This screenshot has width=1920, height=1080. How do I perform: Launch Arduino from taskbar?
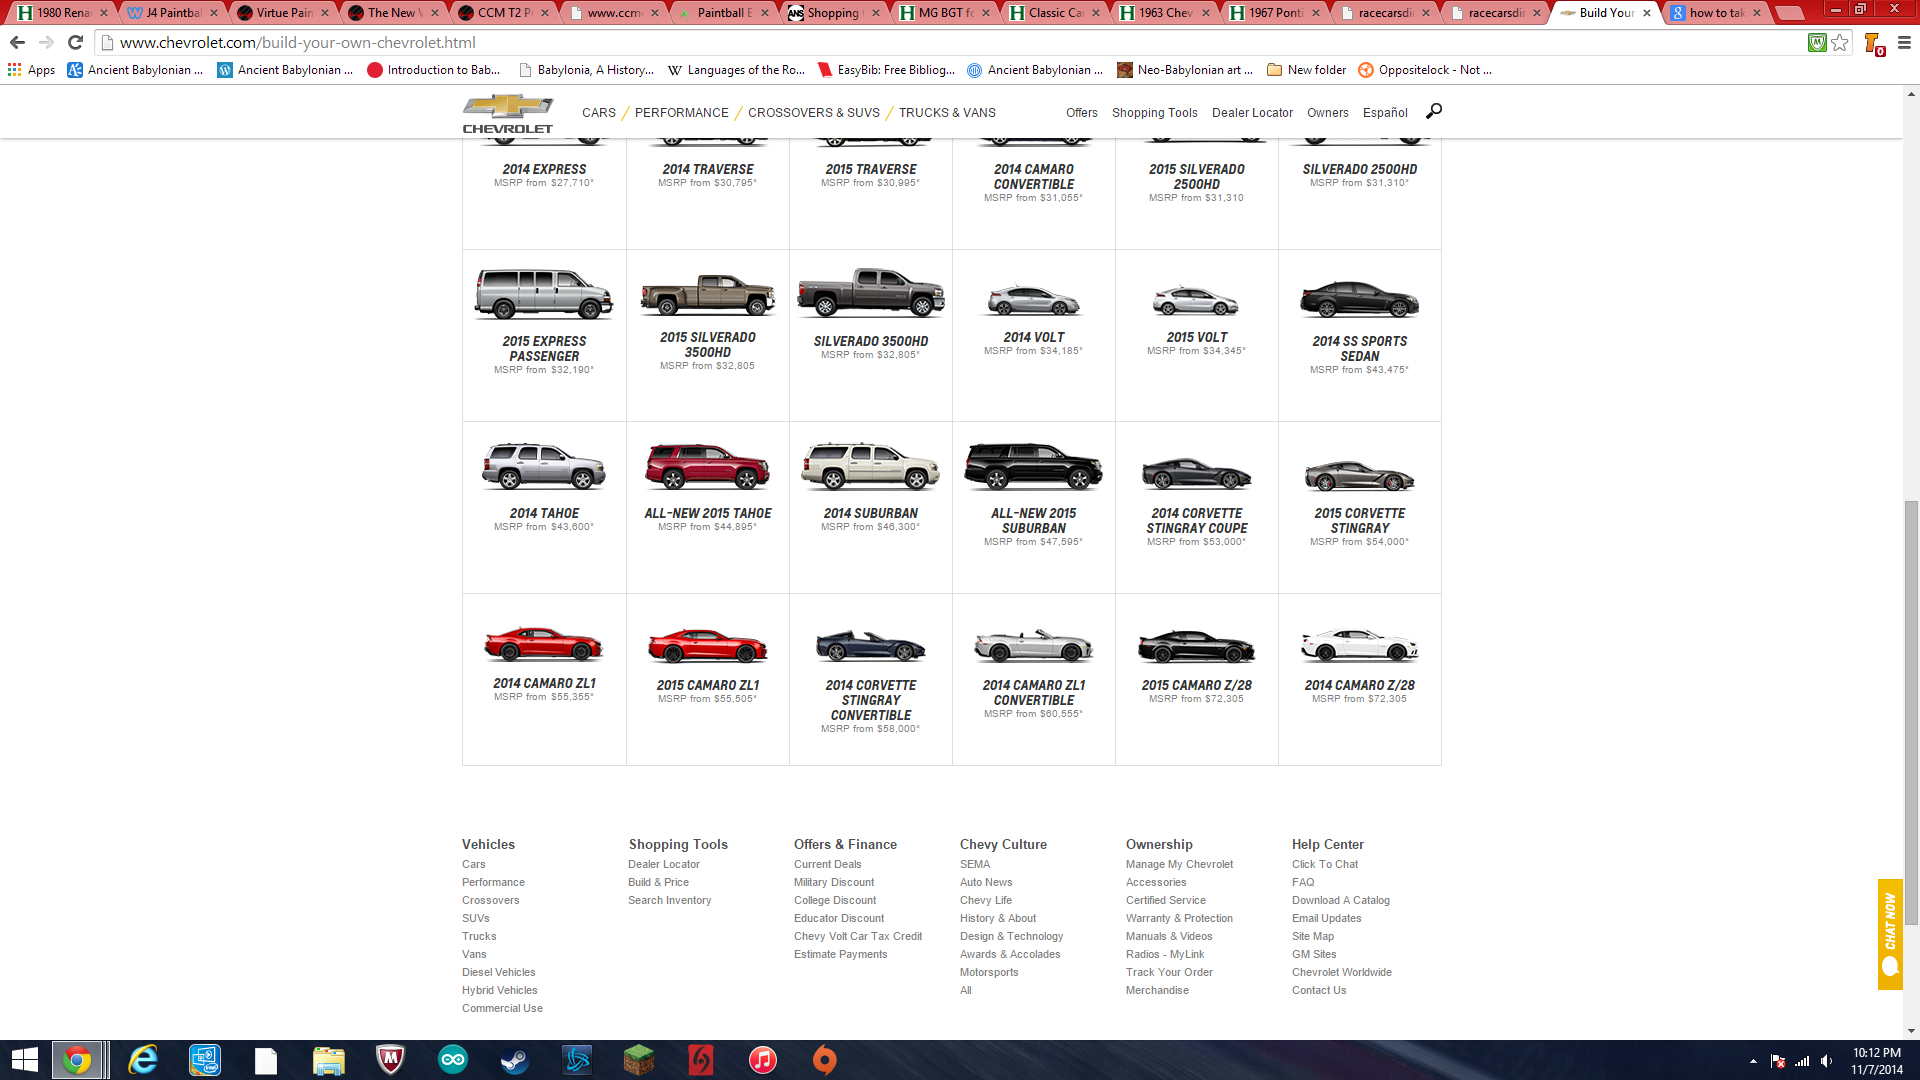pyautogui.click(x=452, y=1060)
